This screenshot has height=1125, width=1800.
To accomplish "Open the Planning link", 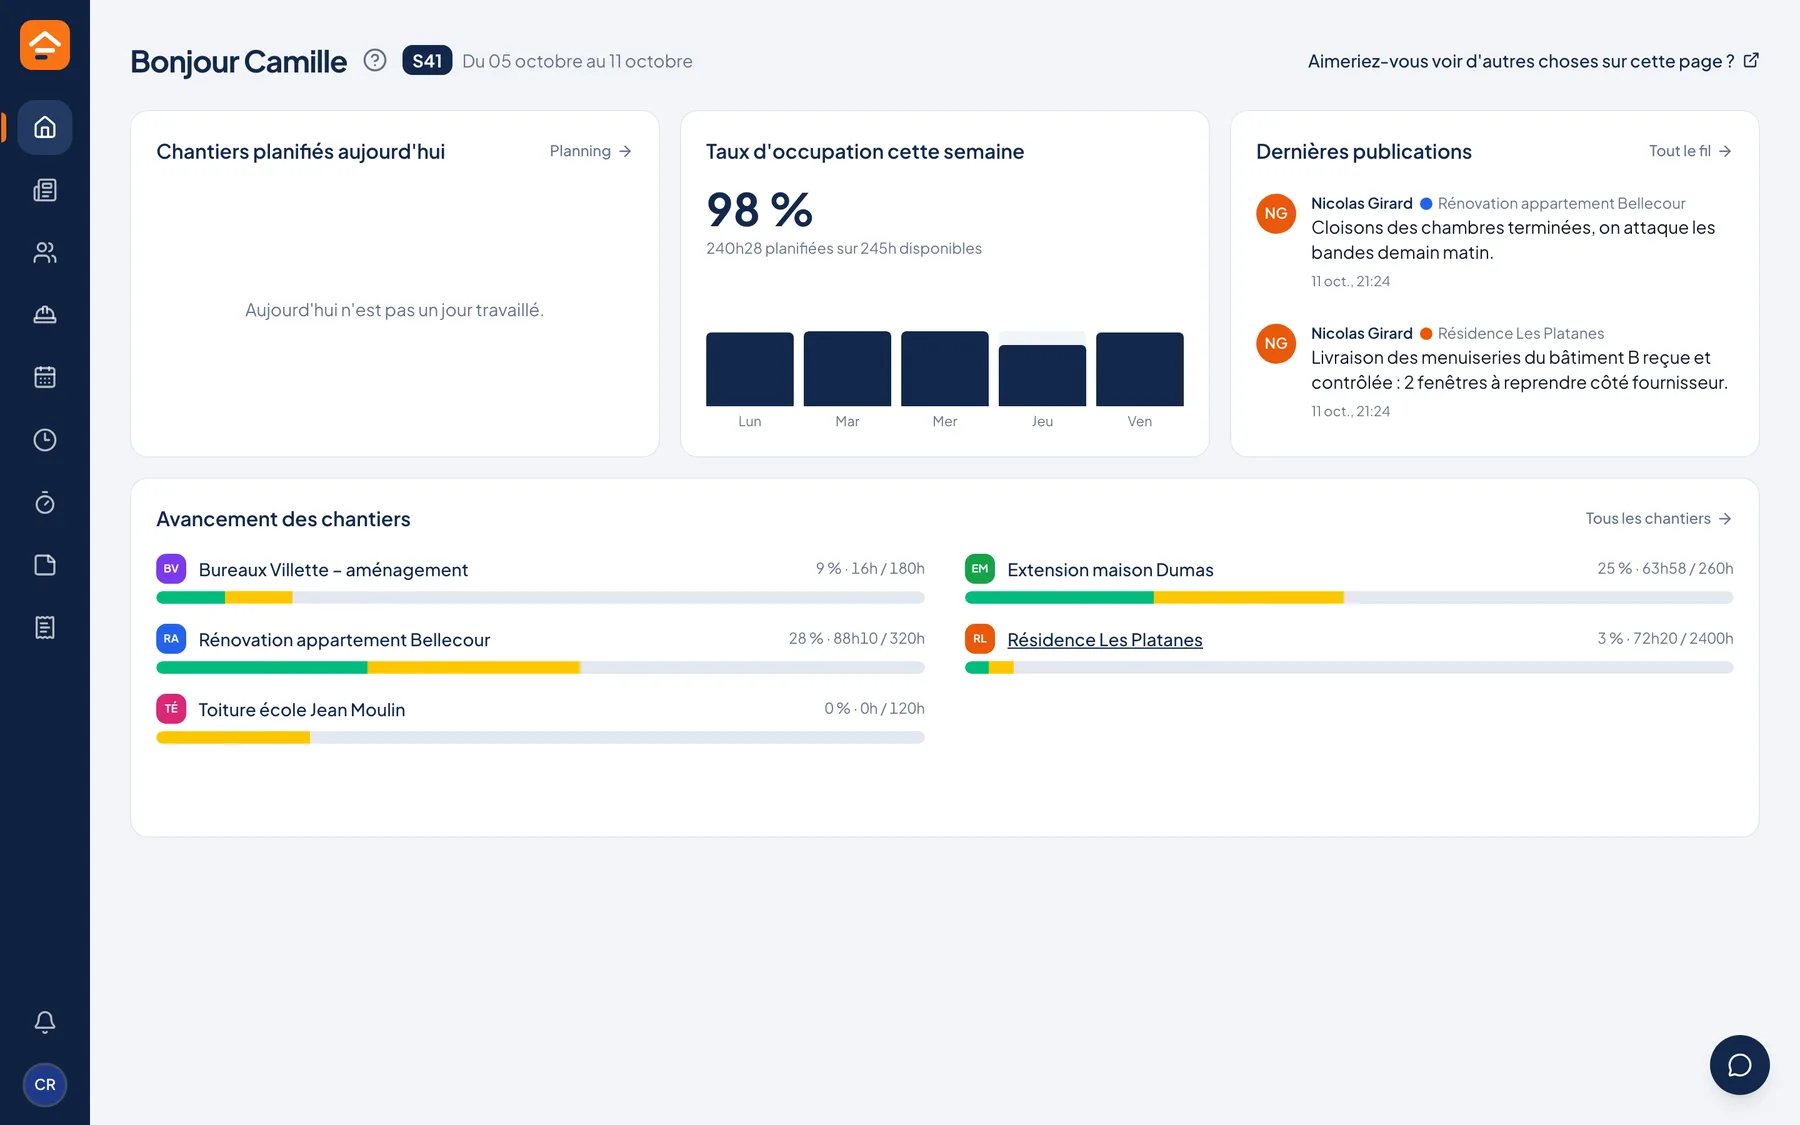I will (591, 151).
